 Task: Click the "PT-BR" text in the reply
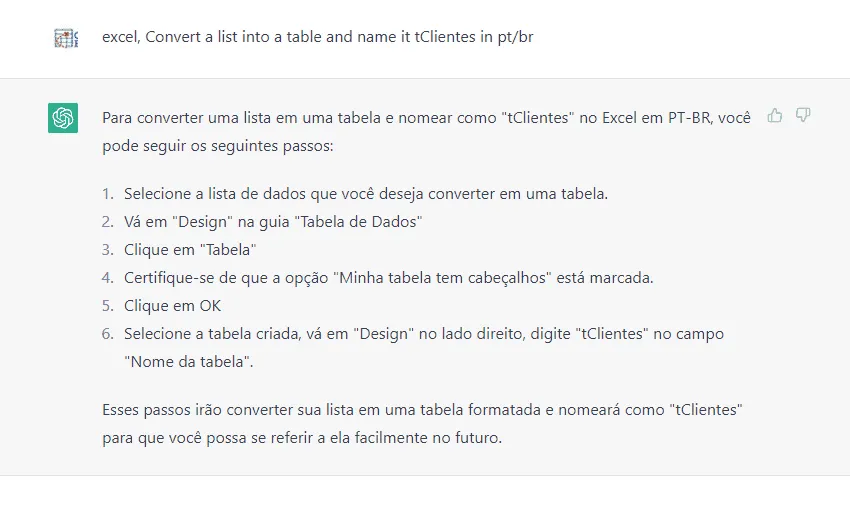pos(689,118)
